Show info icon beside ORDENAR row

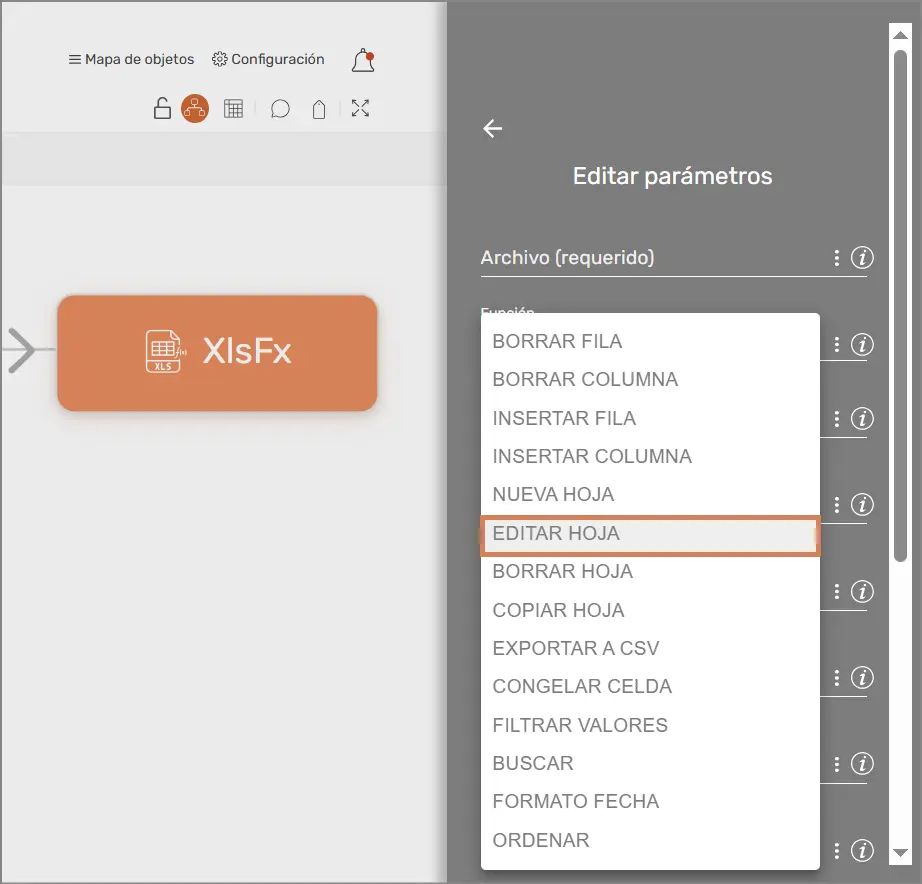coord(862,850)
